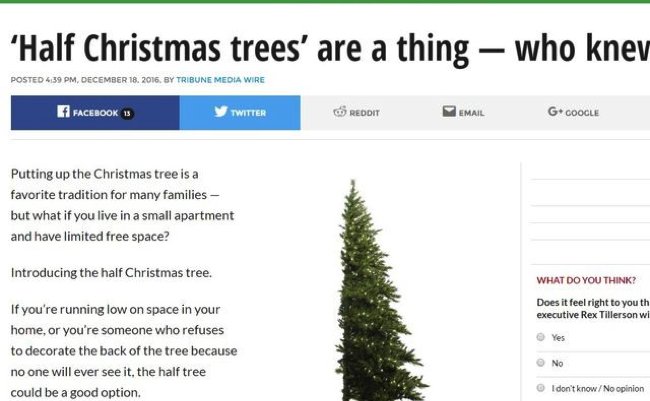Click the Facebook share count badge
650x401 pixels.
point(127,113)
